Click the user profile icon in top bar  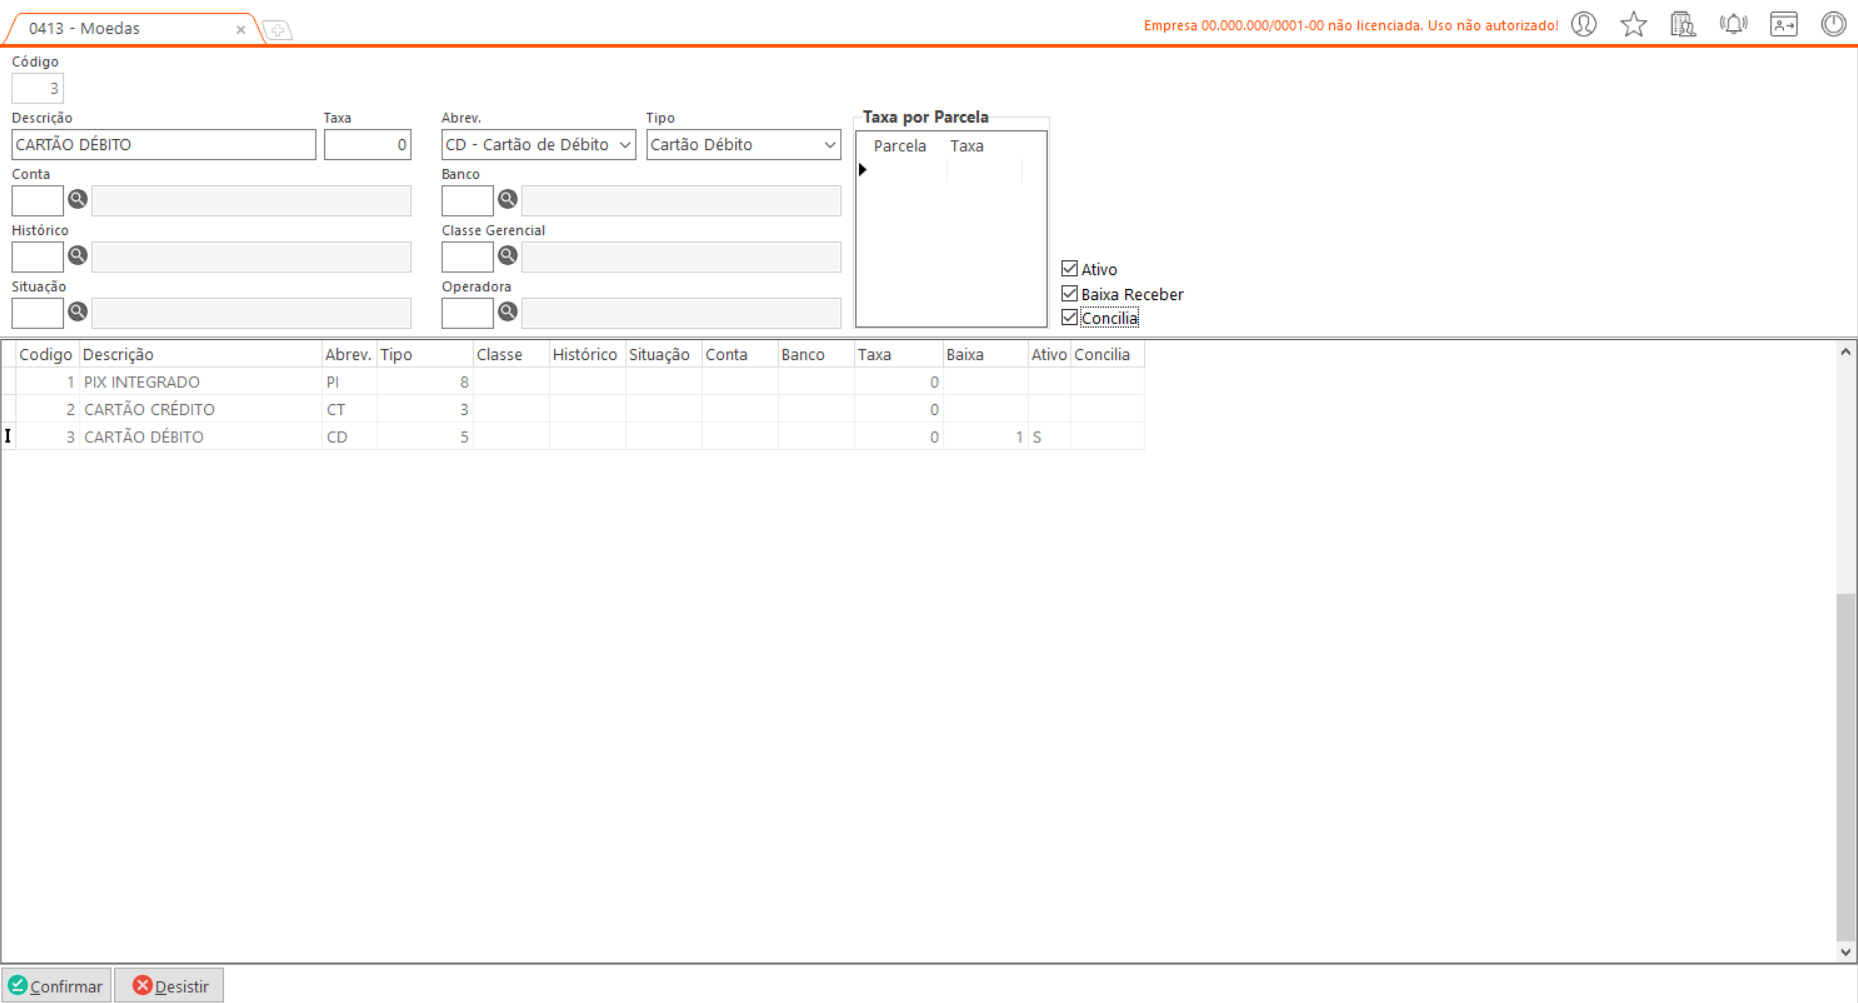coord(1583,24)
